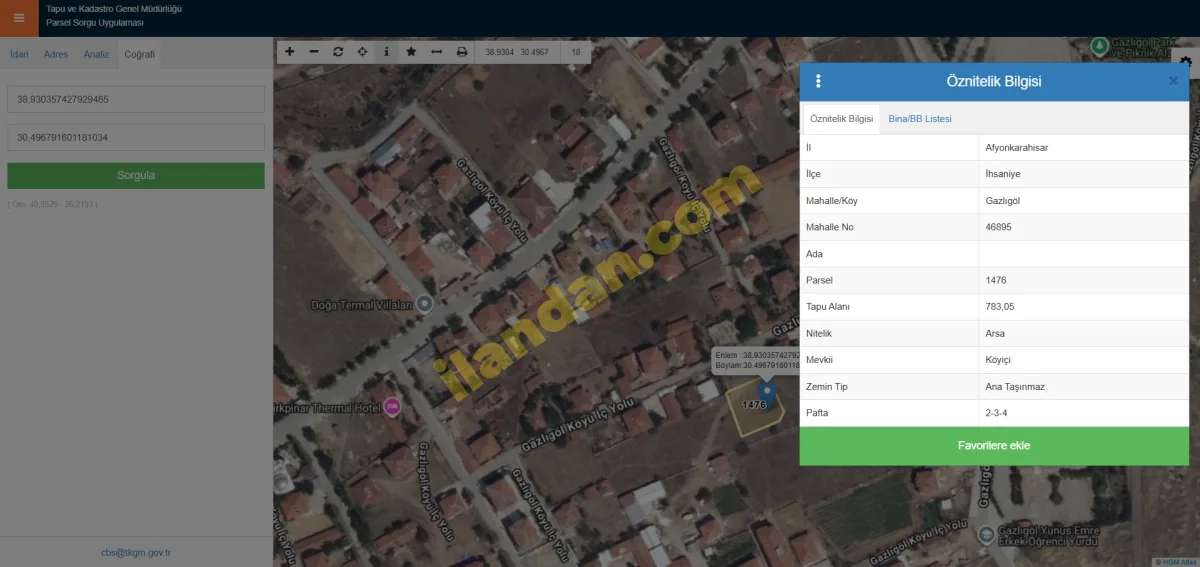Open the cbs@tkgm.gov.tr email link
1200x567 pixels.
coord(136,552)
